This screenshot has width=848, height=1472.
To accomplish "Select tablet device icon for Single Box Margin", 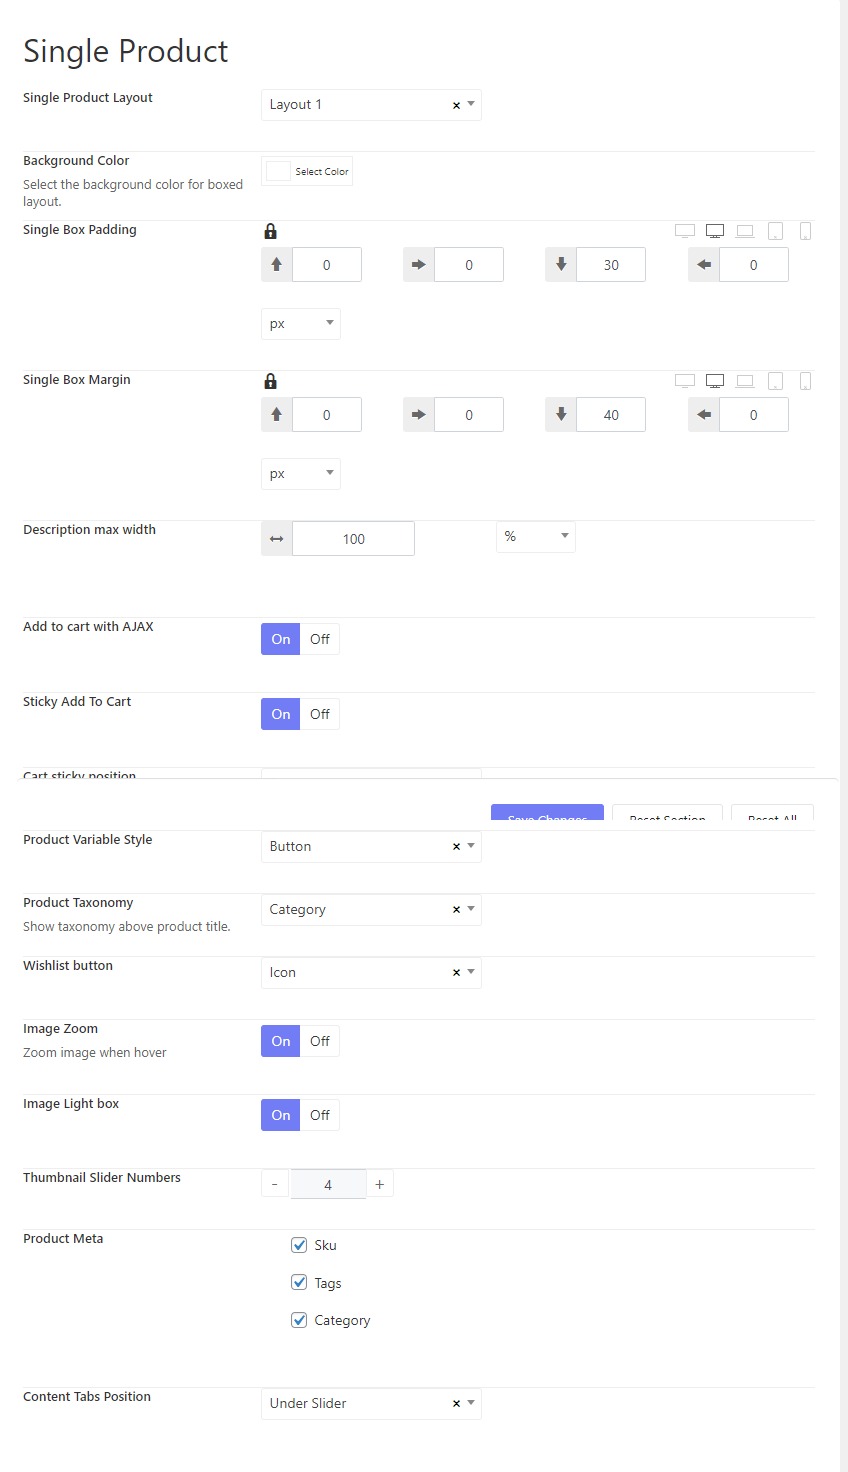I will 775,381.
